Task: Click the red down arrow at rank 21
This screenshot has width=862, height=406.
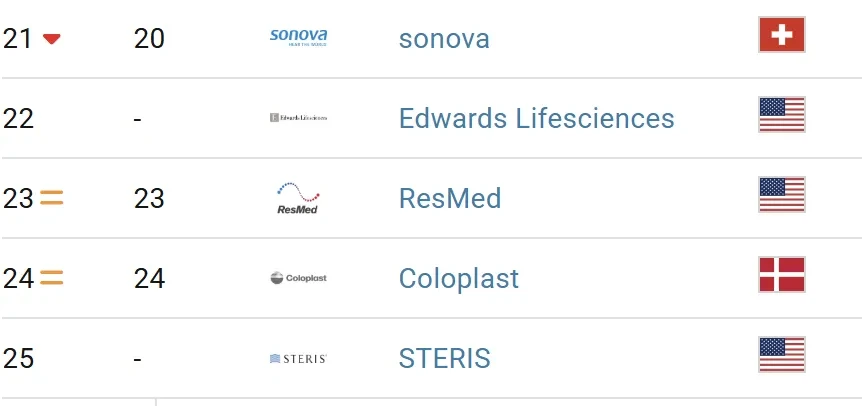Action: pos(52,39)
